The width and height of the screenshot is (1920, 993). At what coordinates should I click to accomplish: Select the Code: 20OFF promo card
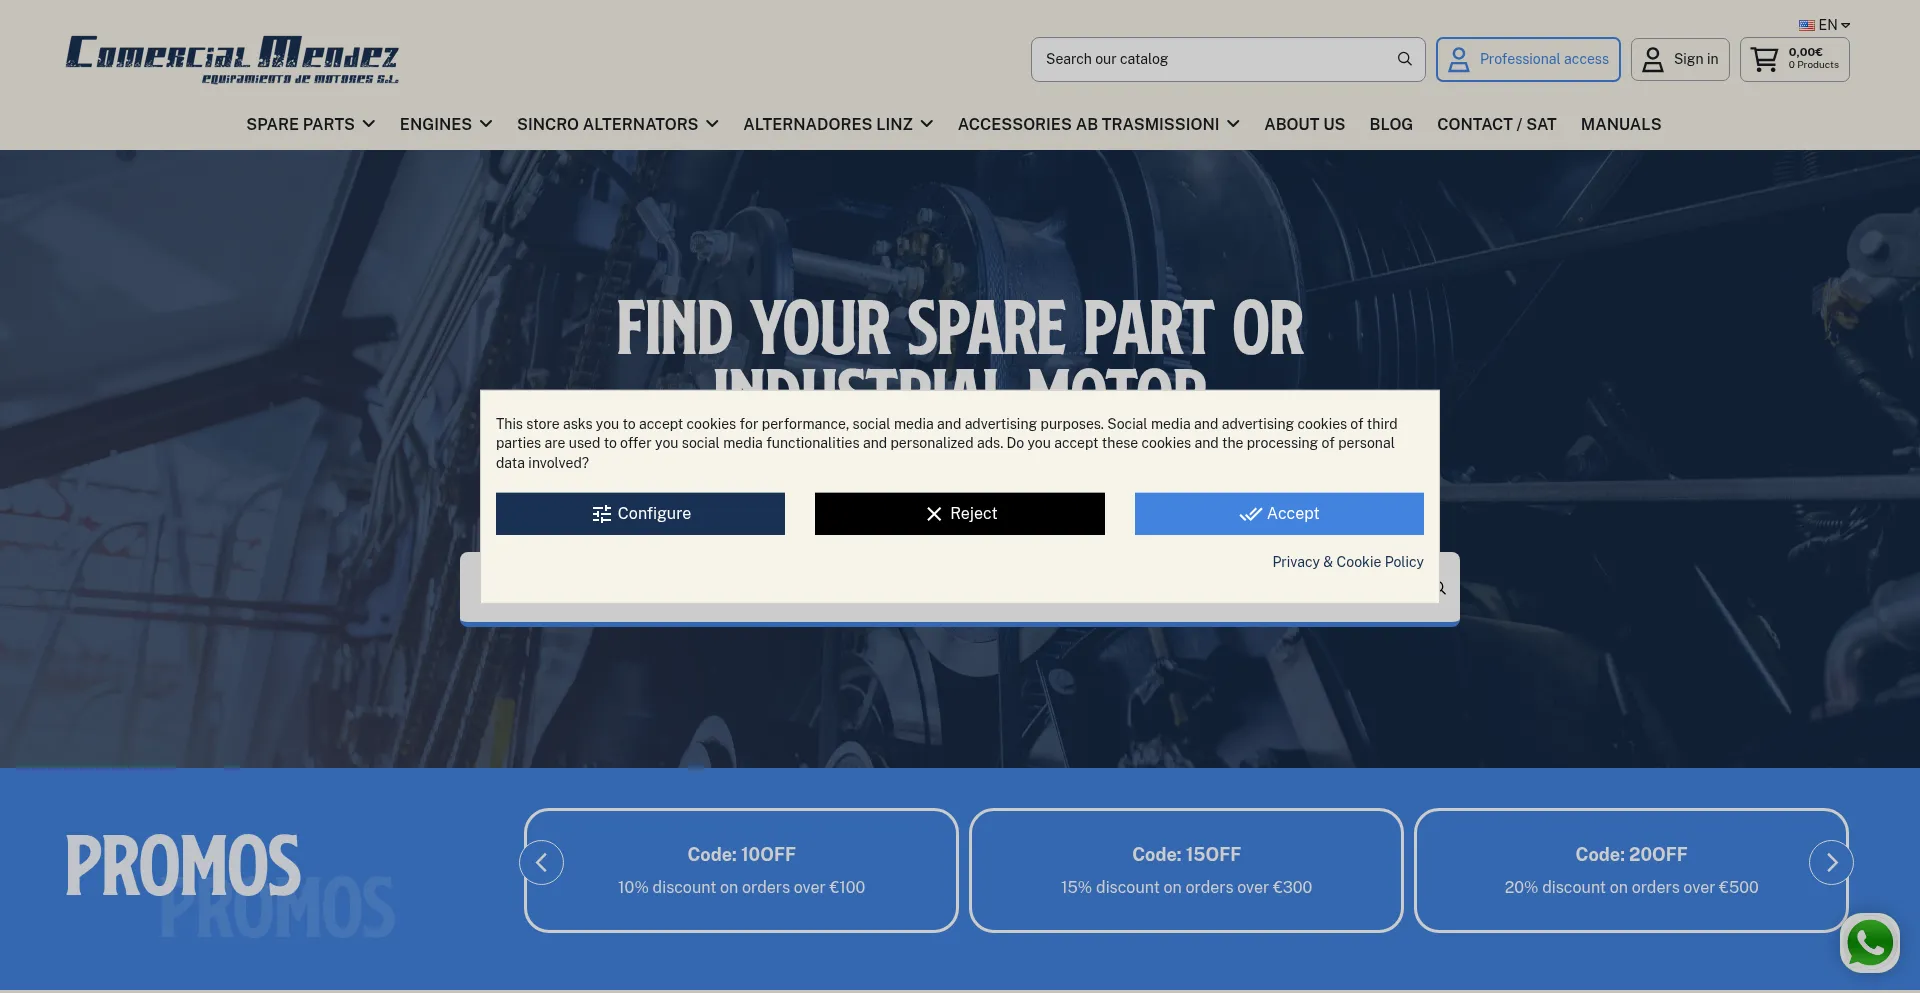pos(1631,870)
